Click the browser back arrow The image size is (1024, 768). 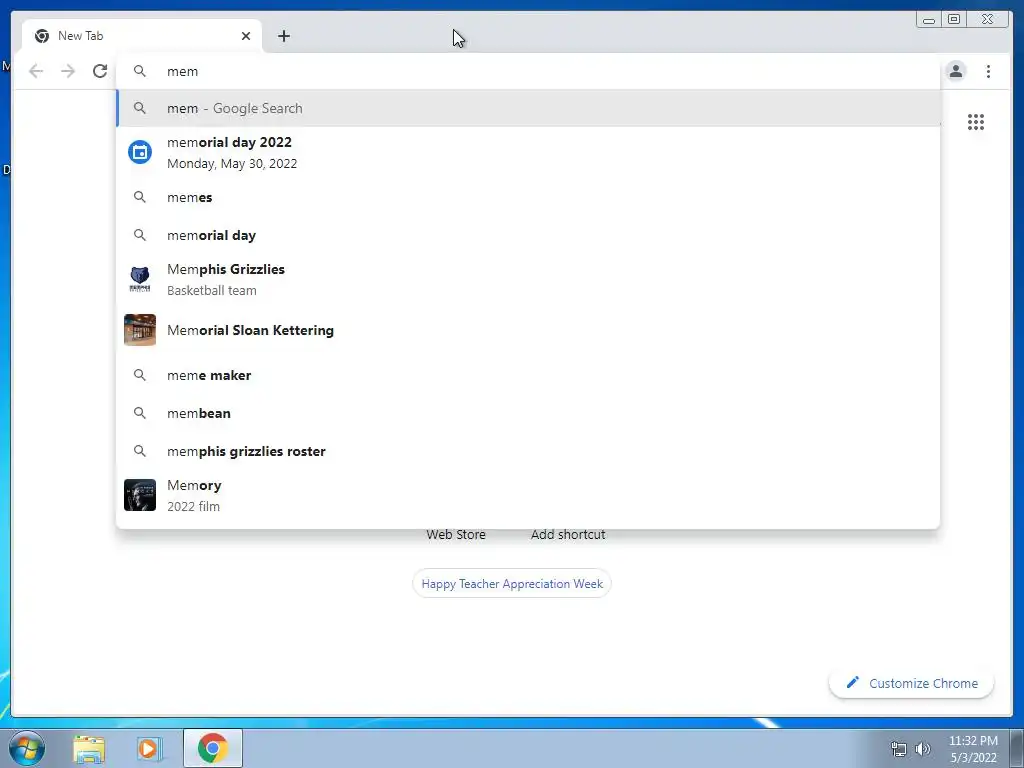pos(36,71)
